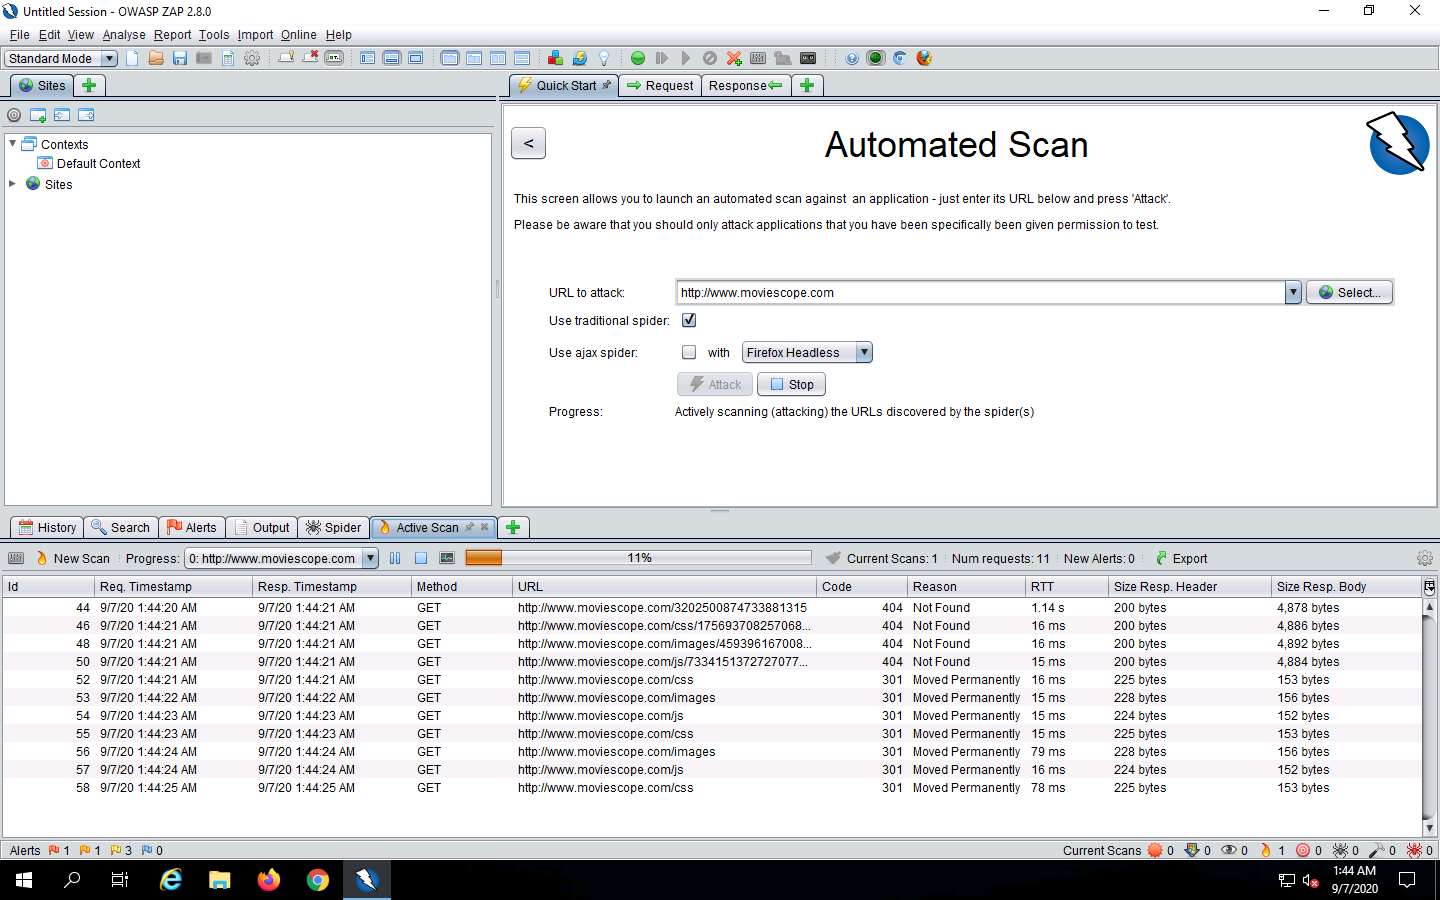Create a new session using the blank page icon

click(x=131, y=58)
